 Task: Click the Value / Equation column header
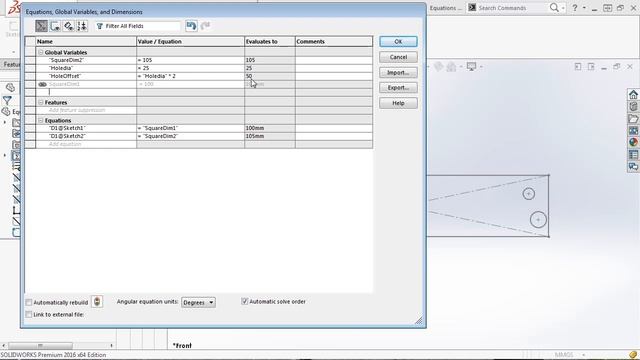click(190, 42)
